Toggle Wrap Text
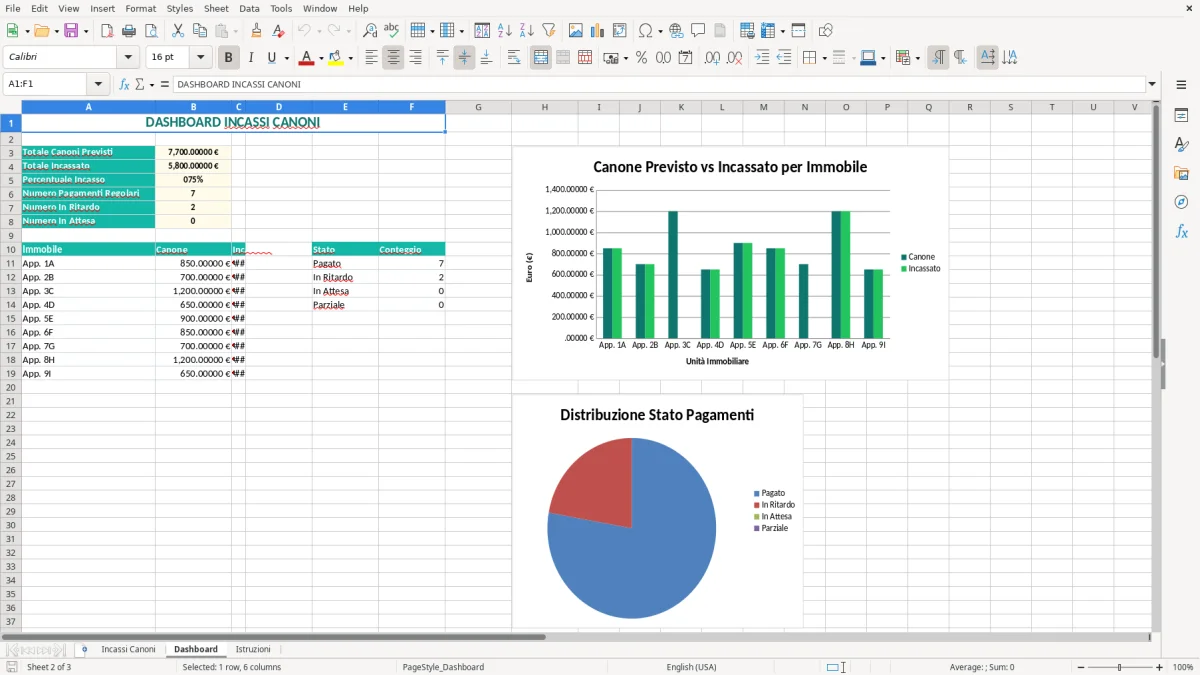 click(514, 58)
